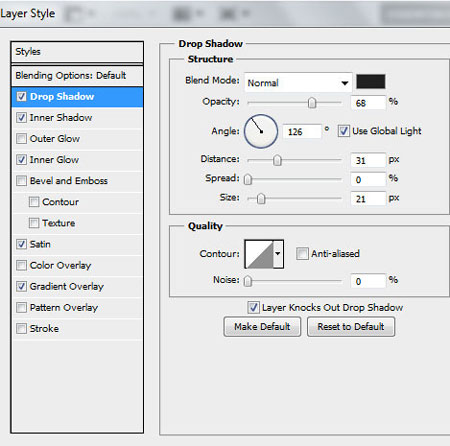Image resolution: width=450 pixels, height=446 pixels.
Task: Click the Noise slider handle
Action: click(248, 281)
